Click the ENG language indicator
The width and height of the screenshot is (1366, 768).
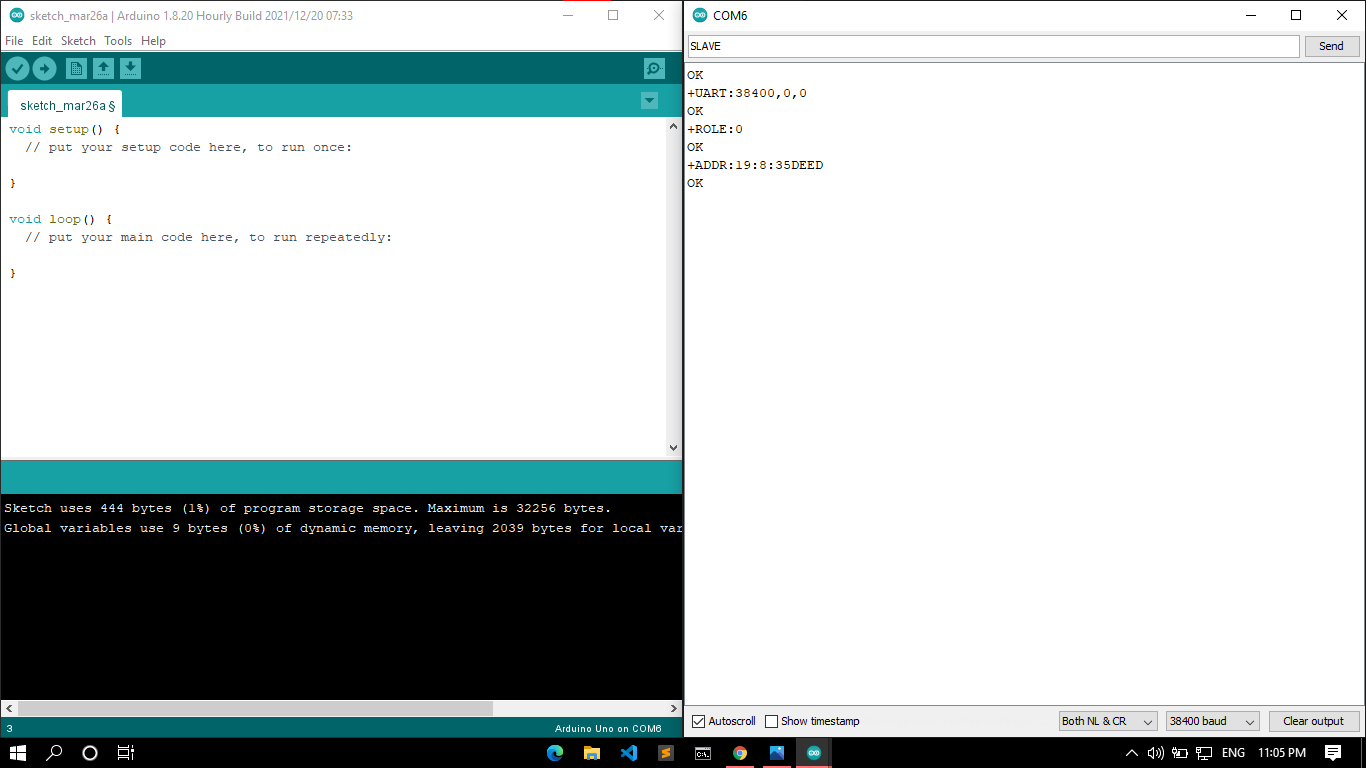(x=1234, y=752)
